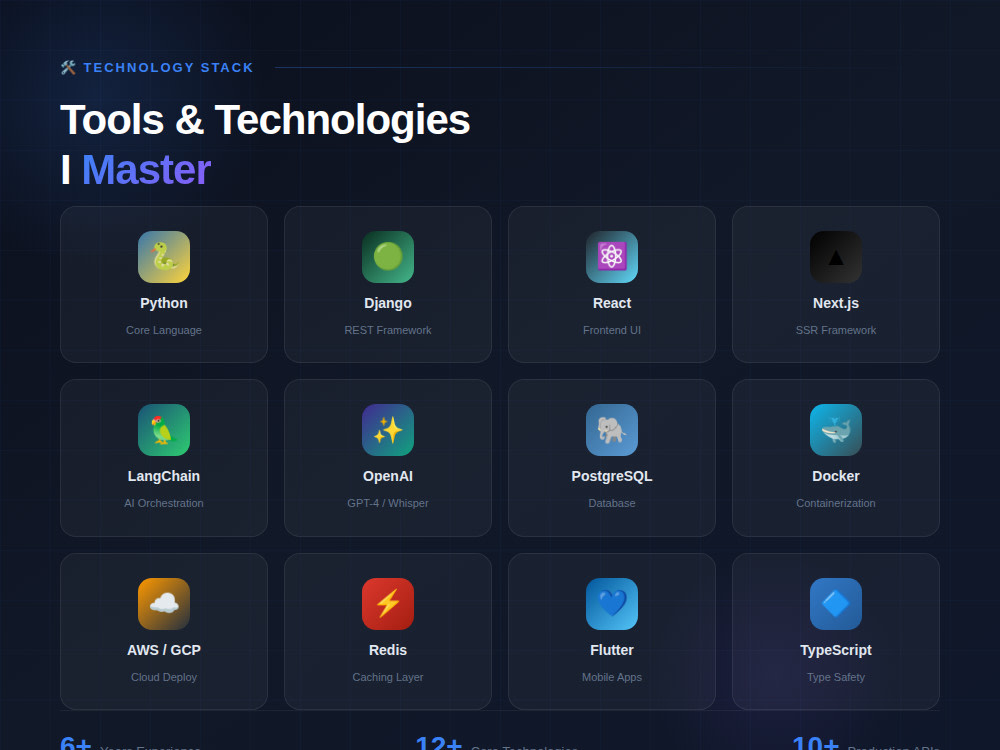Screen dimensions: 1000x750
Task: Click the Next.js black triangle icon
Action: (x=835, y=257)
